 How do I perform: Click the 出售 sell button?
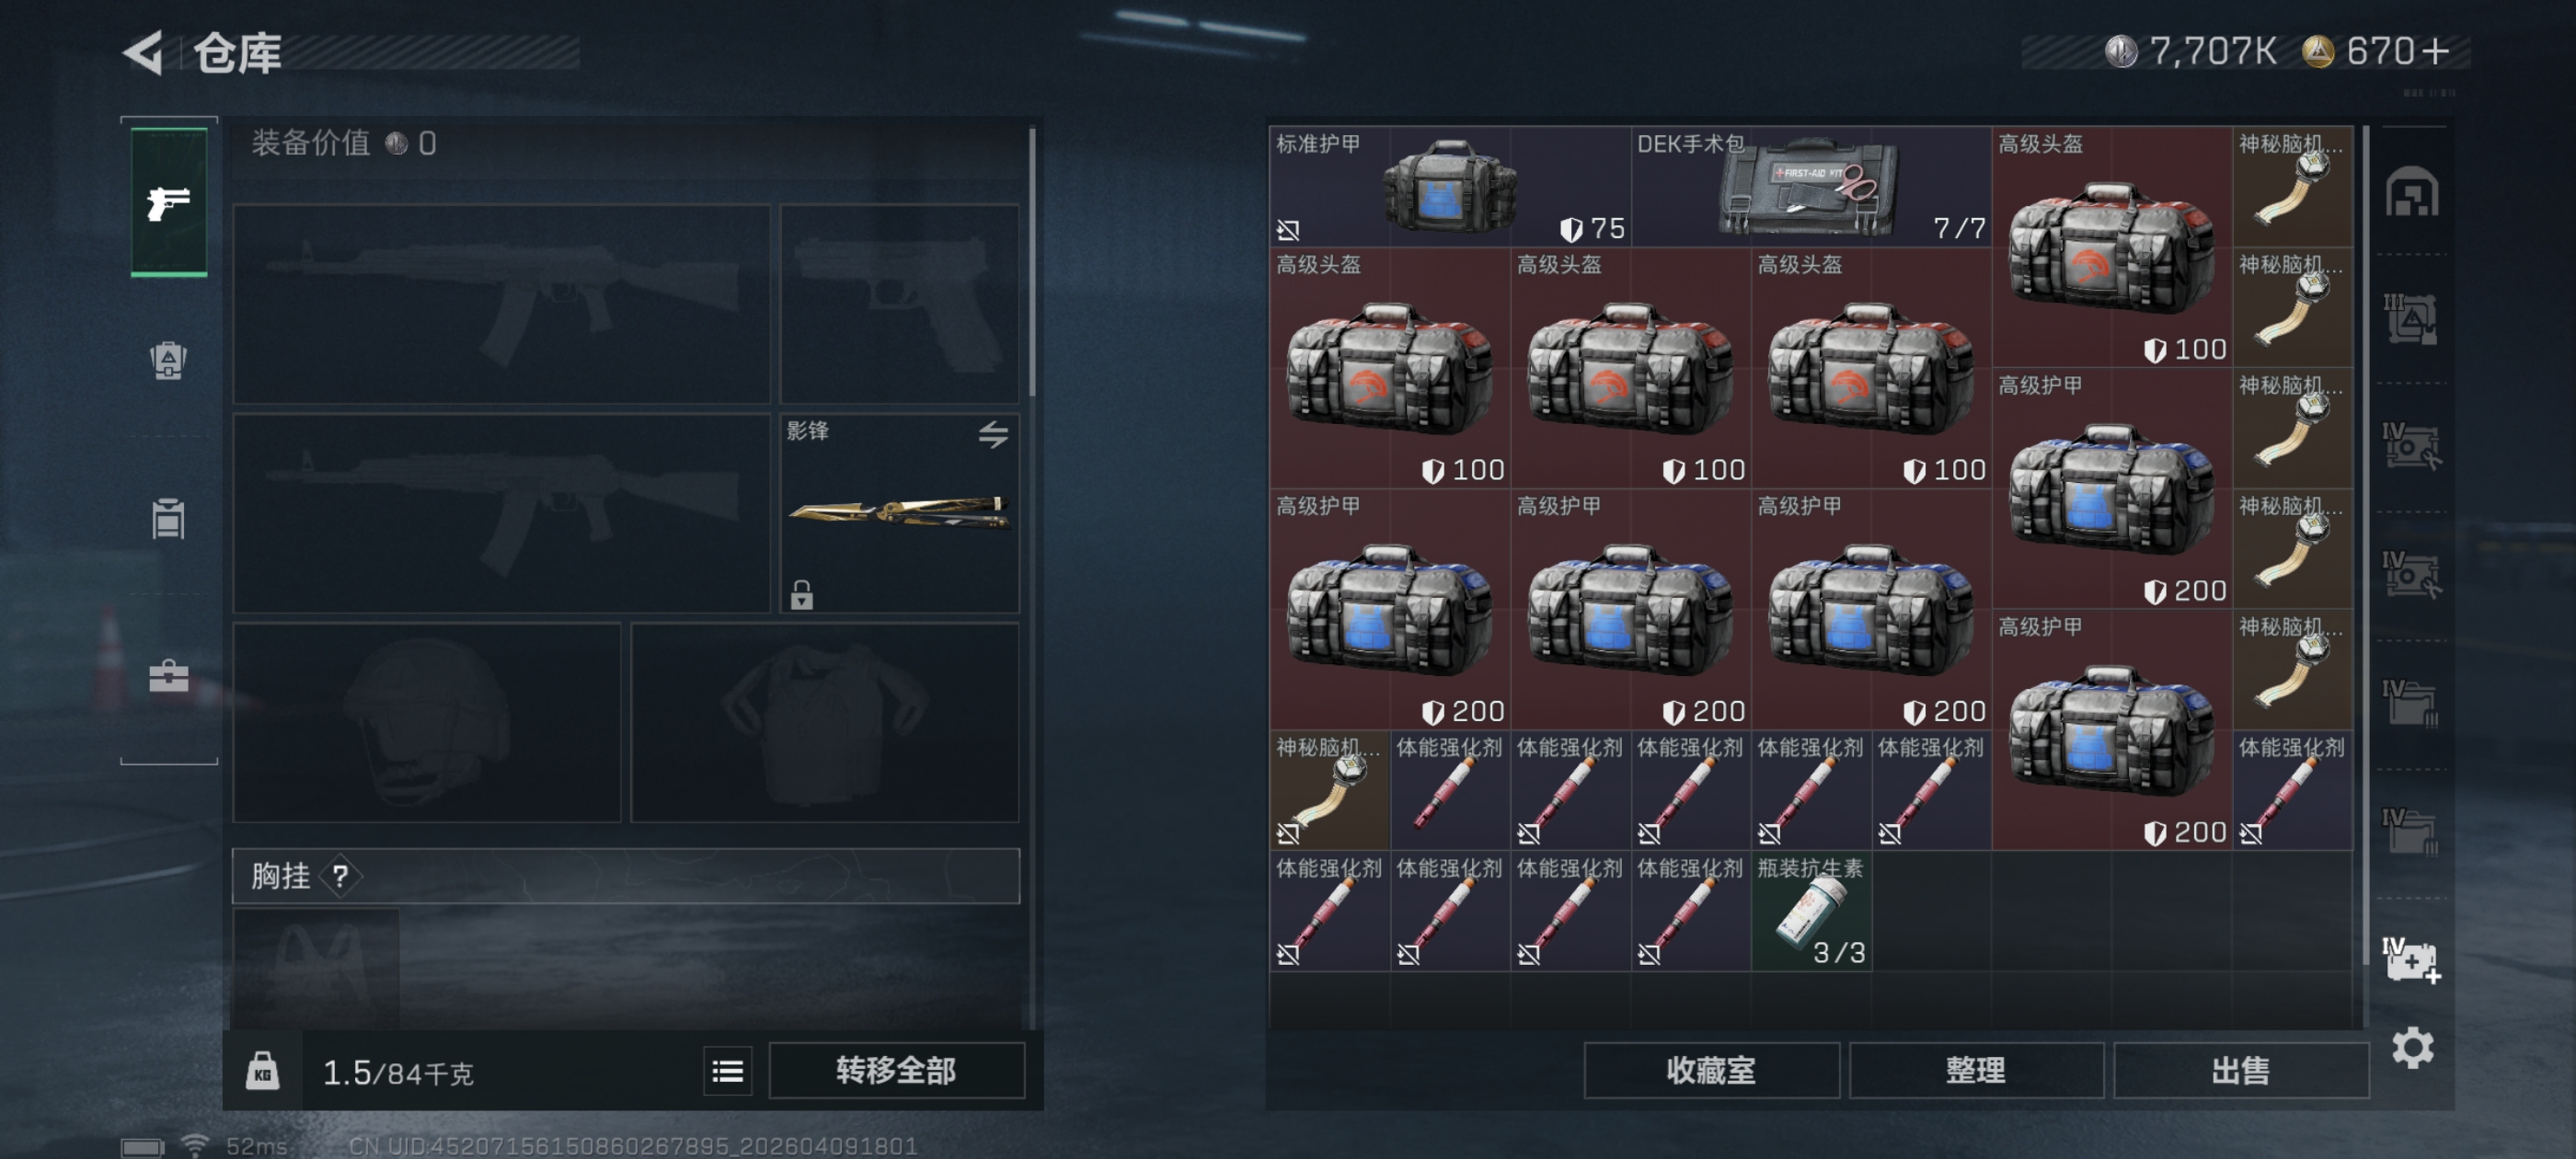click(2241, 1071)
